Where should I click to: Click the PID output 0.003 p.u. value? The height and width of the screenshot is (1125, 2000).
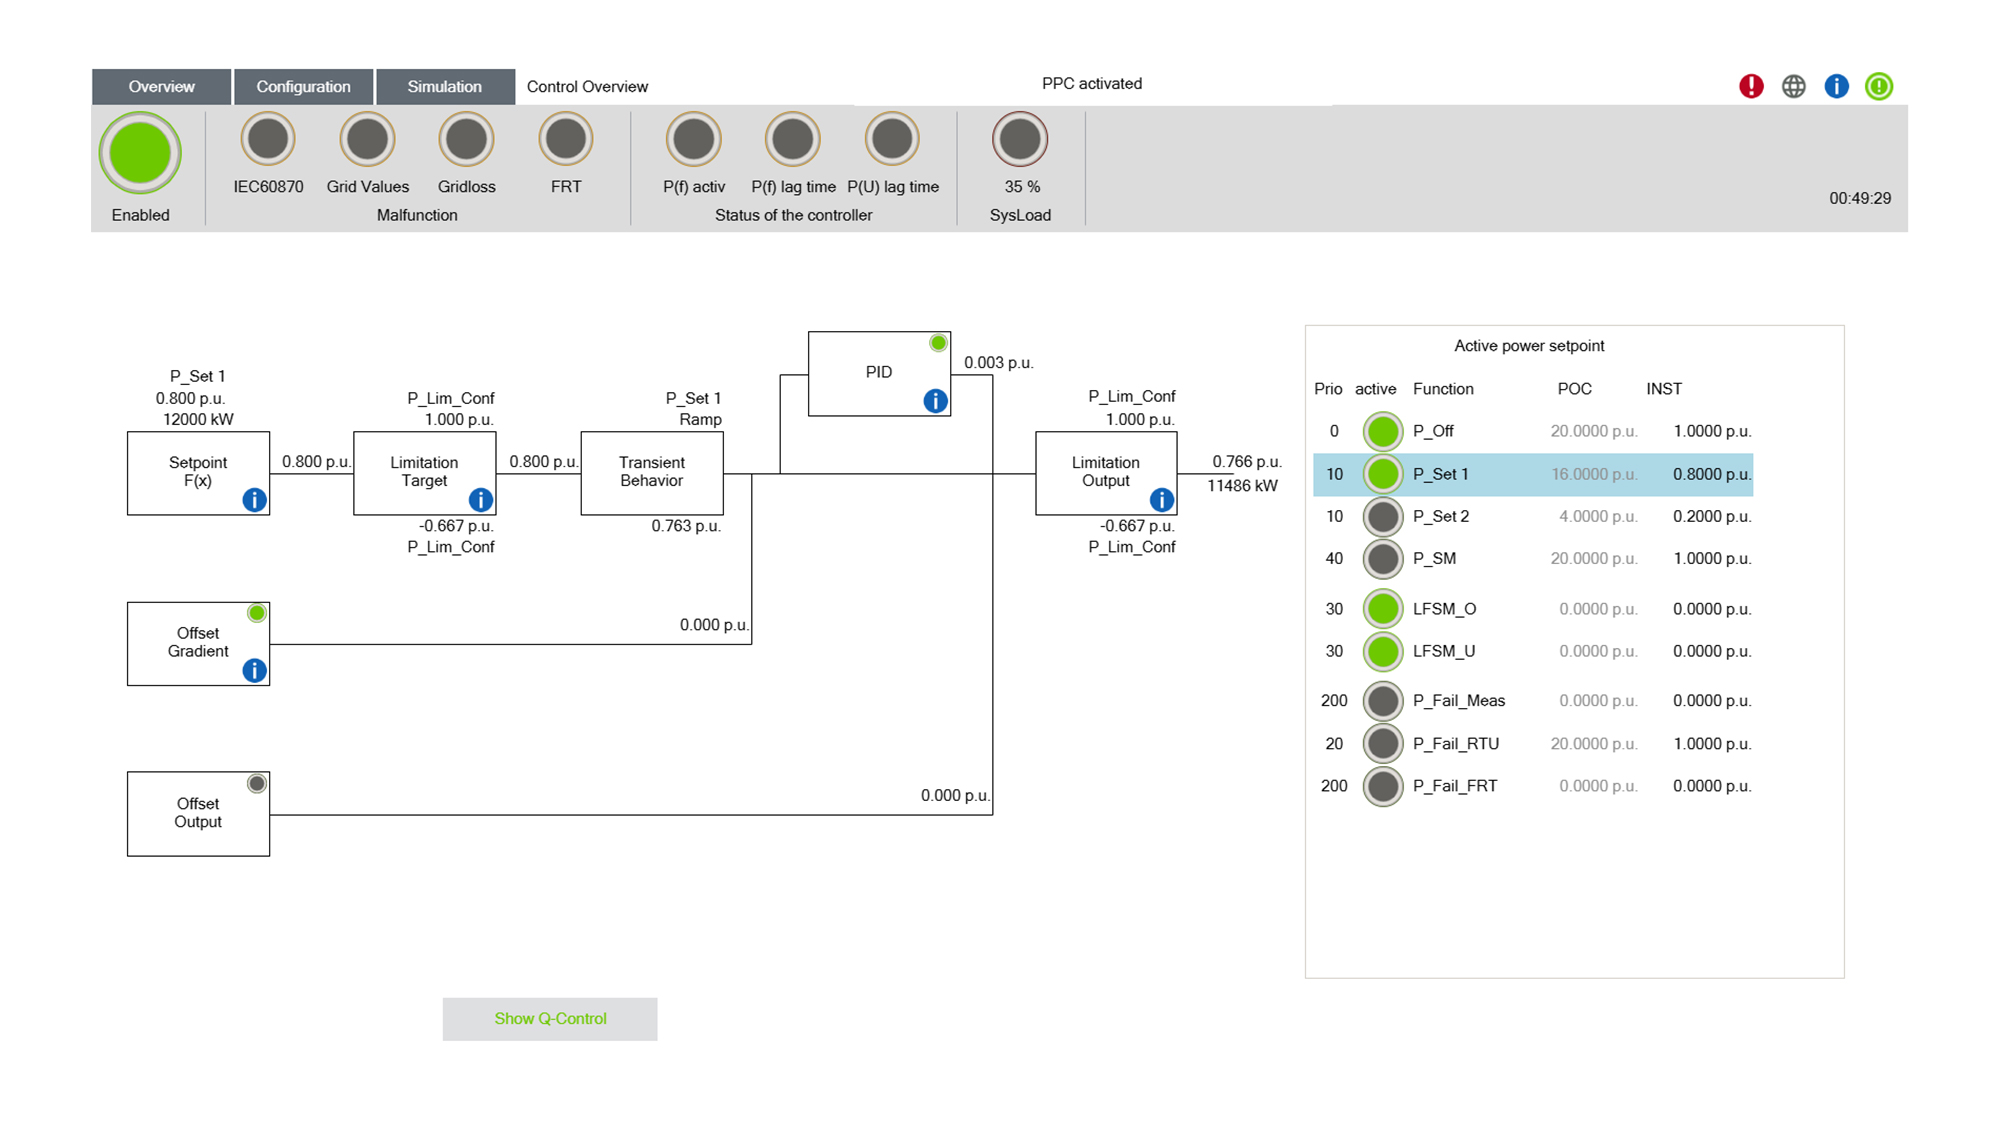[x=998, y=363]
